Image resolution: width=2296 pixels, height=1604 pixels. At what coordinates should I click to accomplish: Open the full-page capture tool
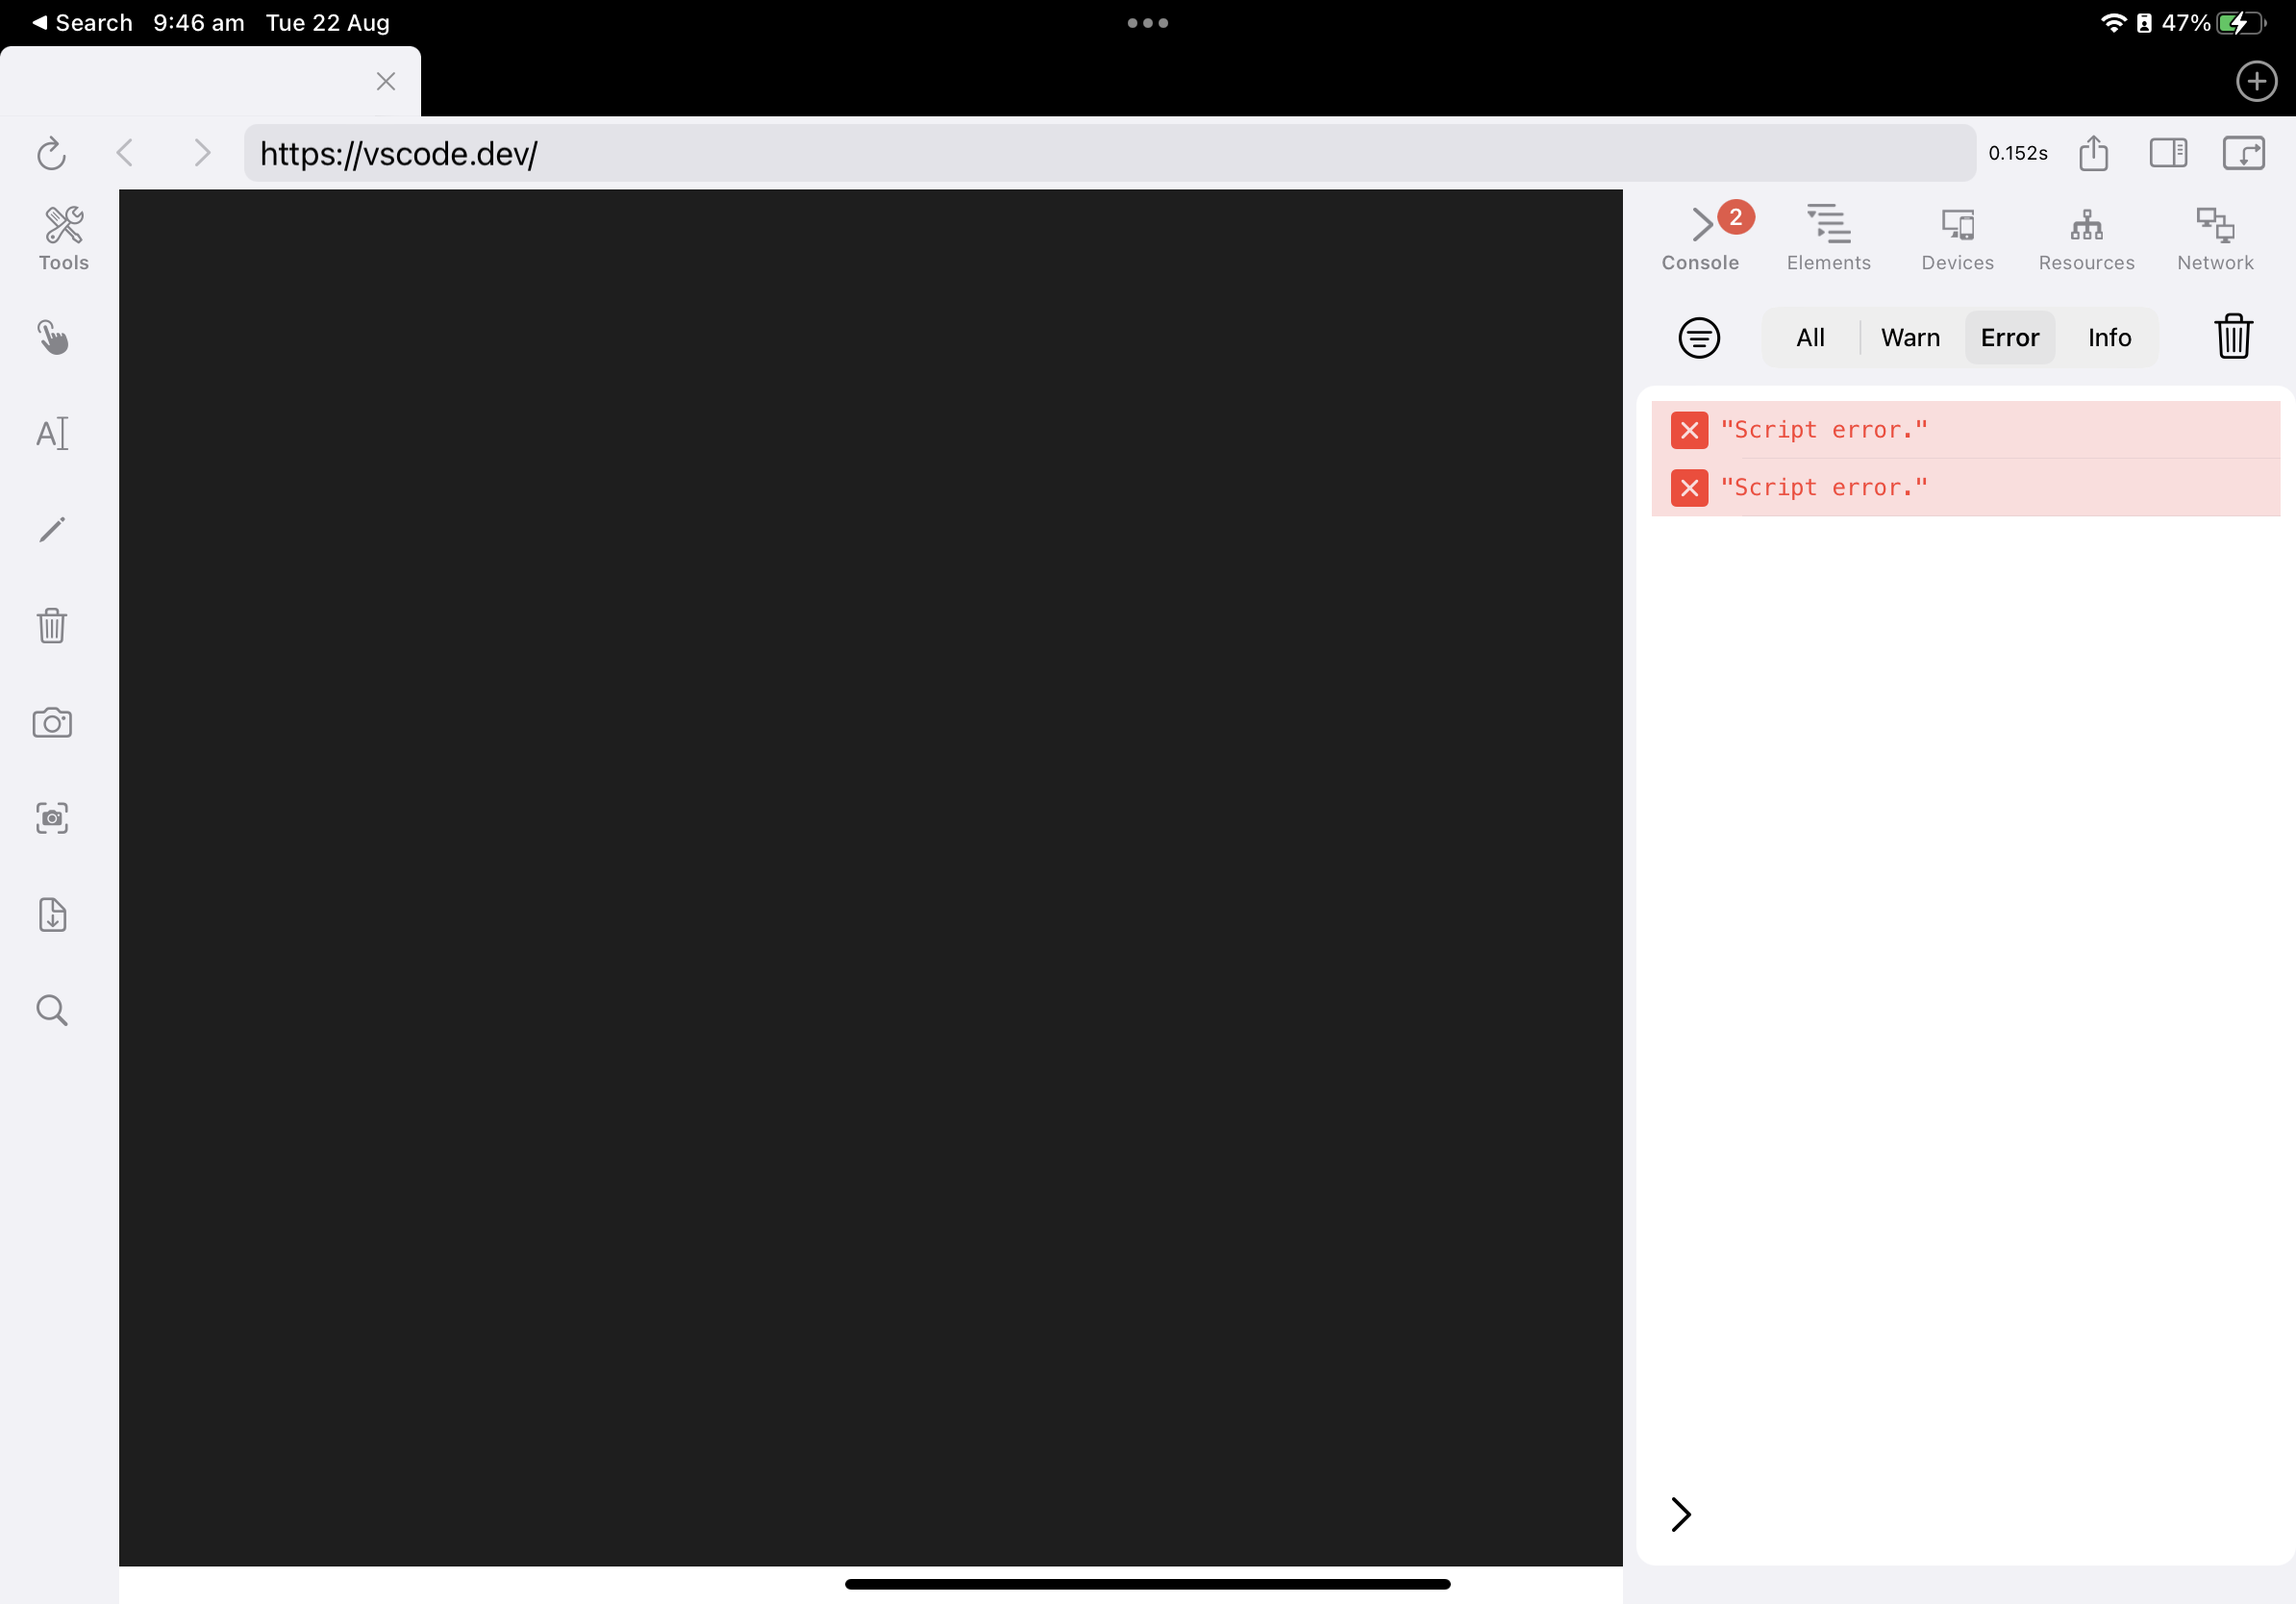(52, 818)
